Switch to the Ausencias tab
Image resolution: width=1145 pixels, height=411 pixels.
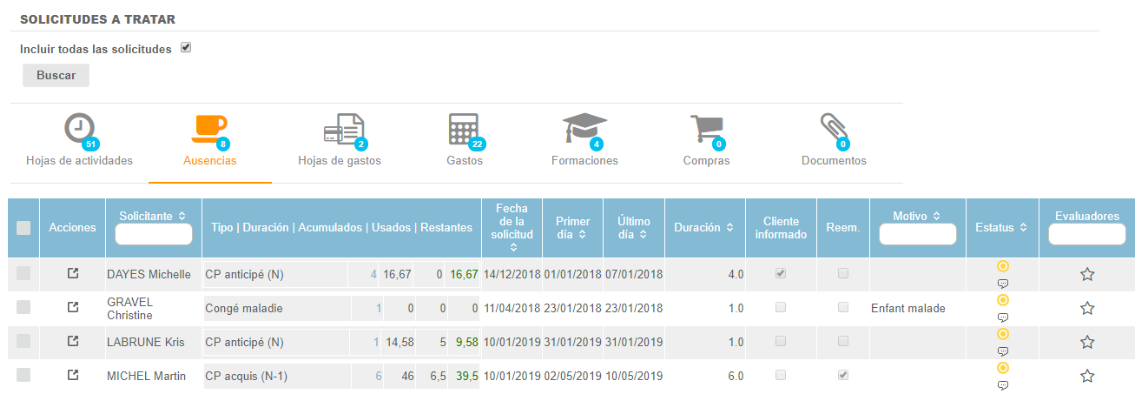(210, 140)
